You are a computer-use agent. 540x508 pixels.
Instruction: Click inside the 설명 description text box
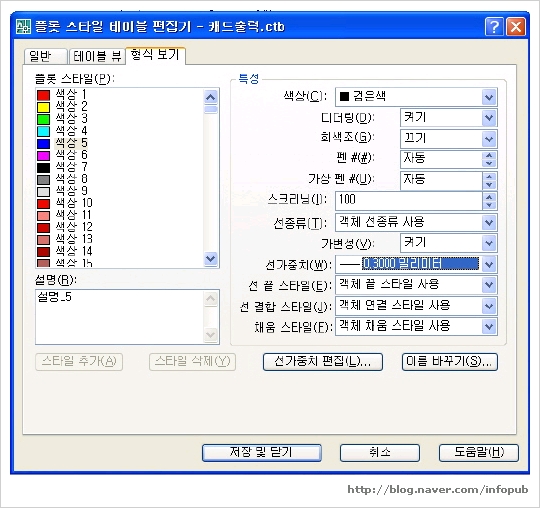click(x=120, y=317)
